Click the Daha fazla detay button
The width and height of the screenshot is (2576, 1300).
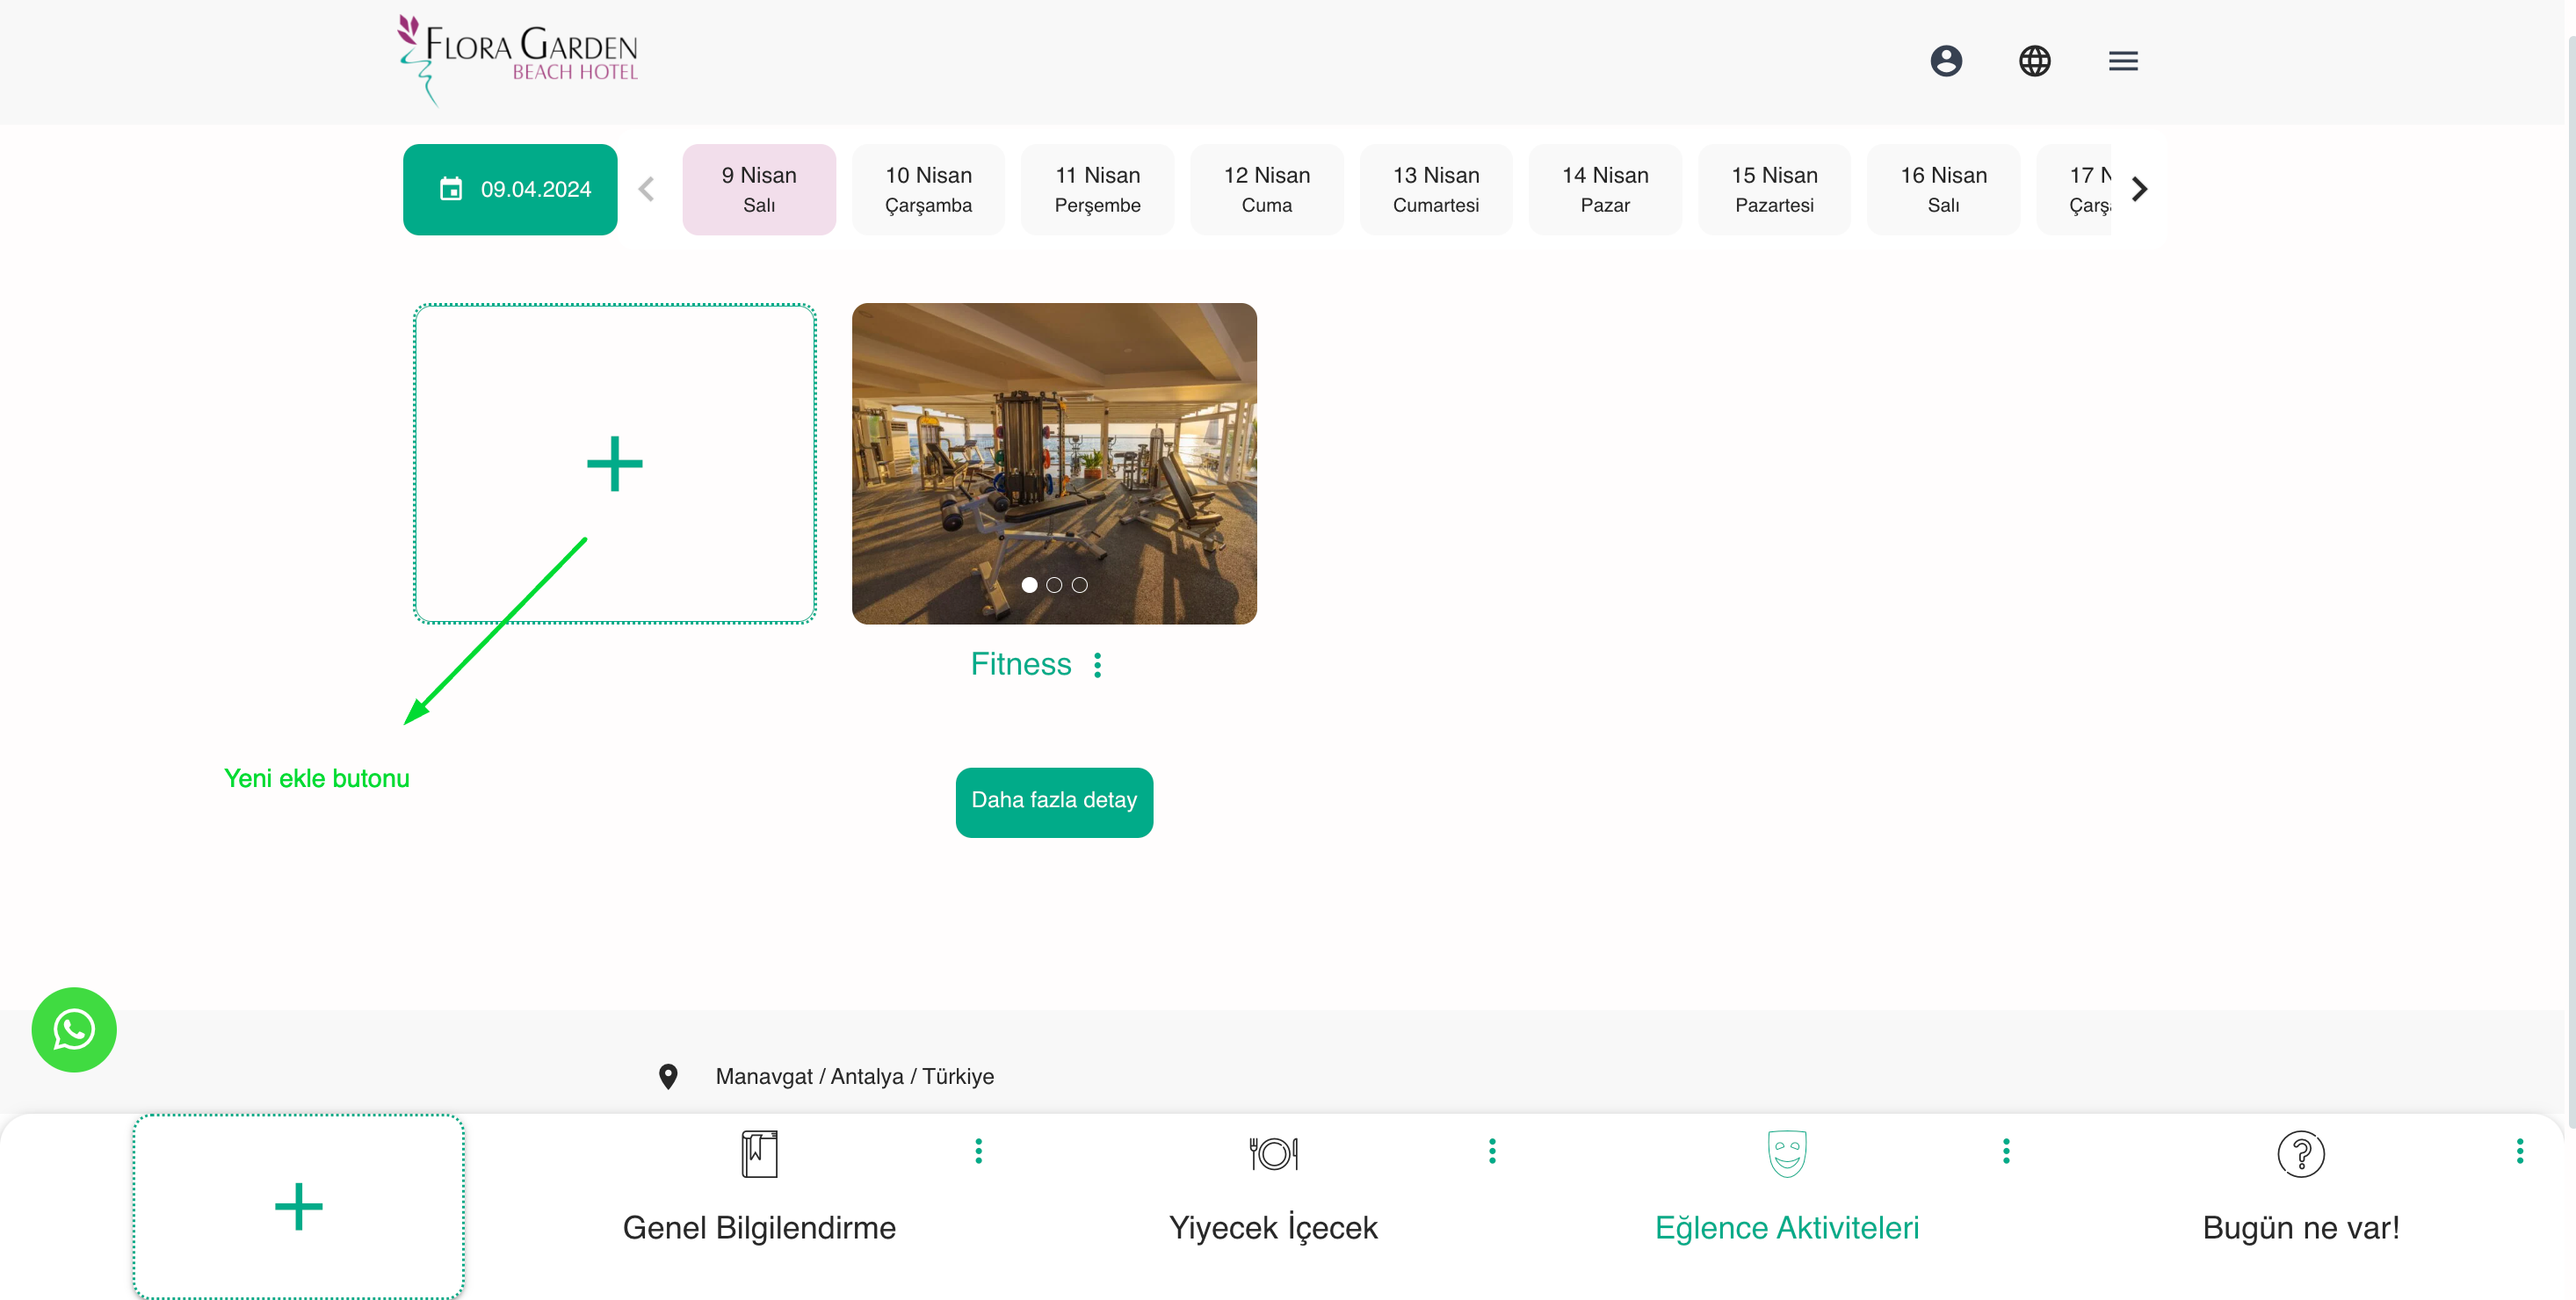(1053, 801)
